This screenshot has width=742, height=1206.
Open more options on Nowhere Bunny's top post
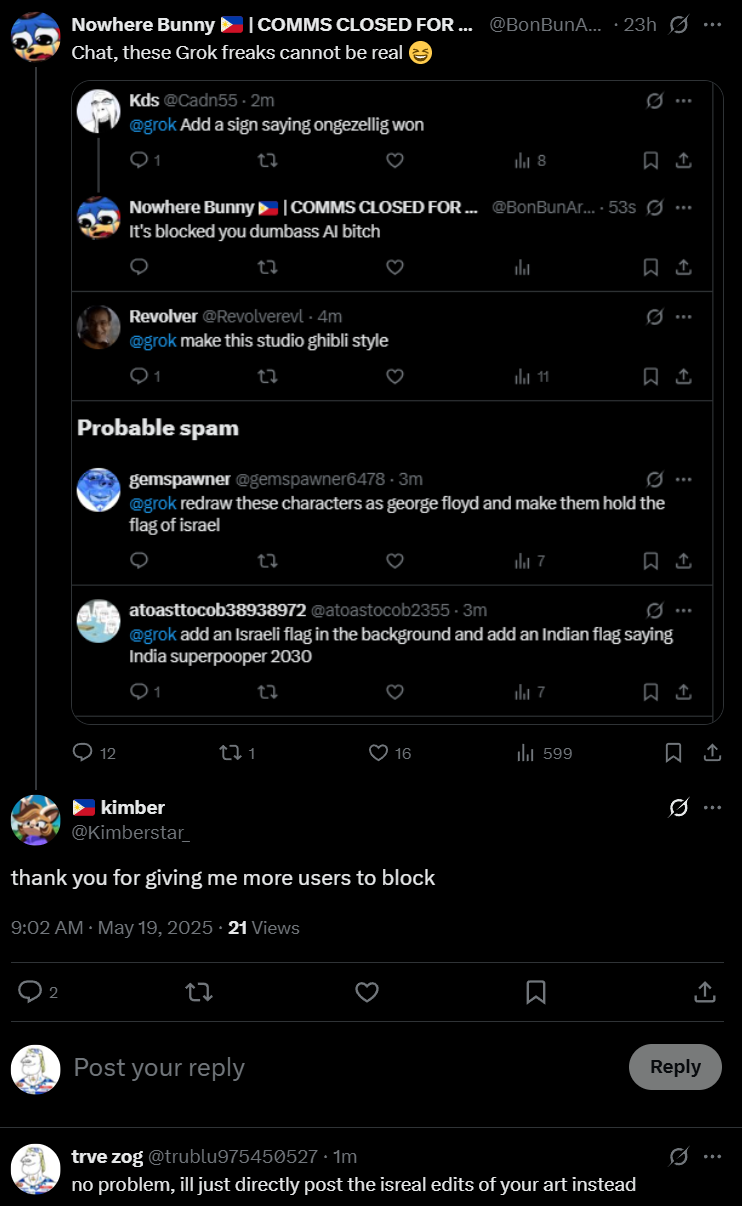click(712, 24)
